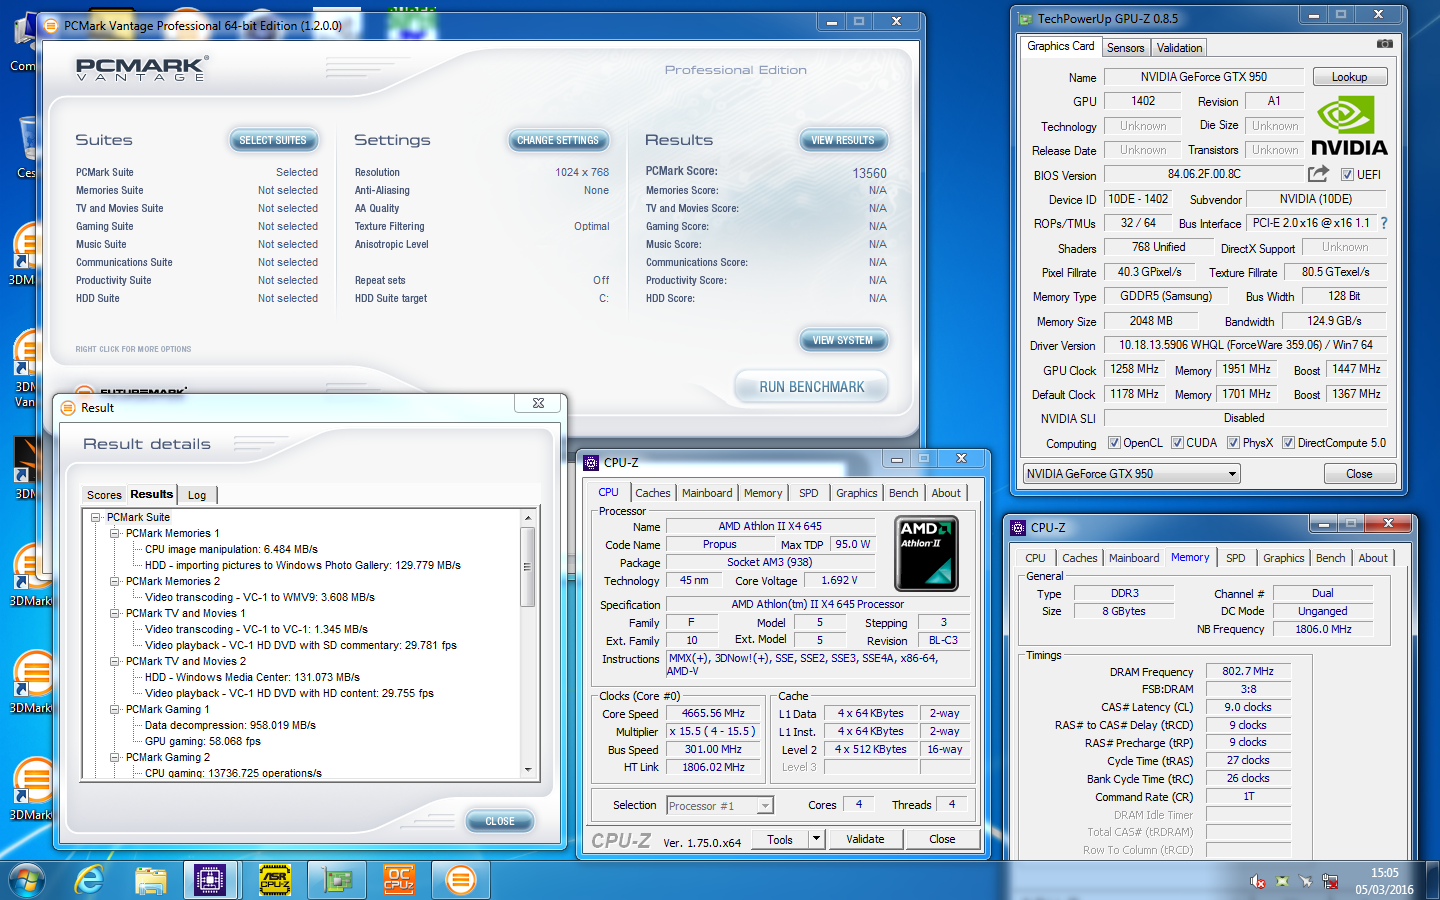Open Windows Explorer from the taskbar
Screen dimensions: 1440x900
151,880
